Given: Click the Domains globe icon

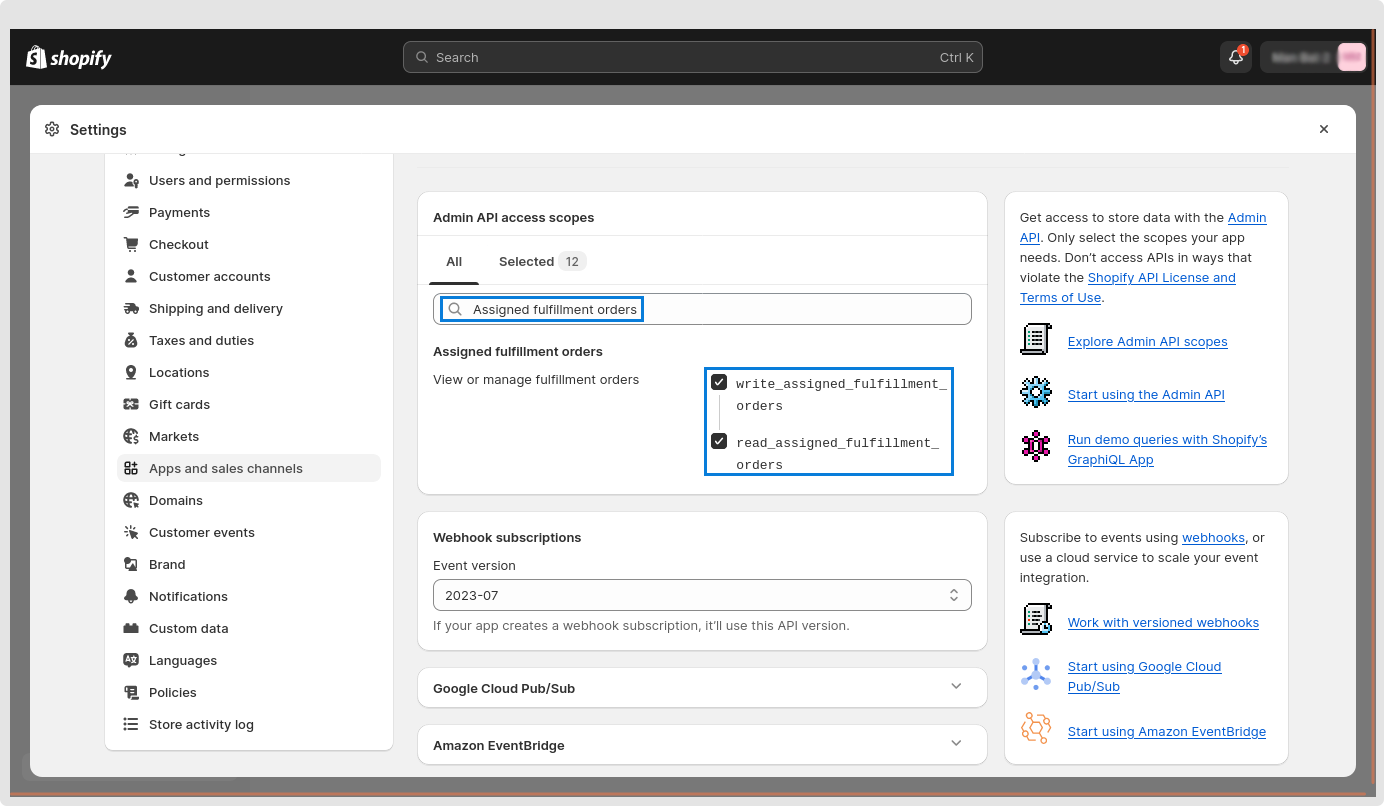Looking at the screenshot, I should click(131, 501).
